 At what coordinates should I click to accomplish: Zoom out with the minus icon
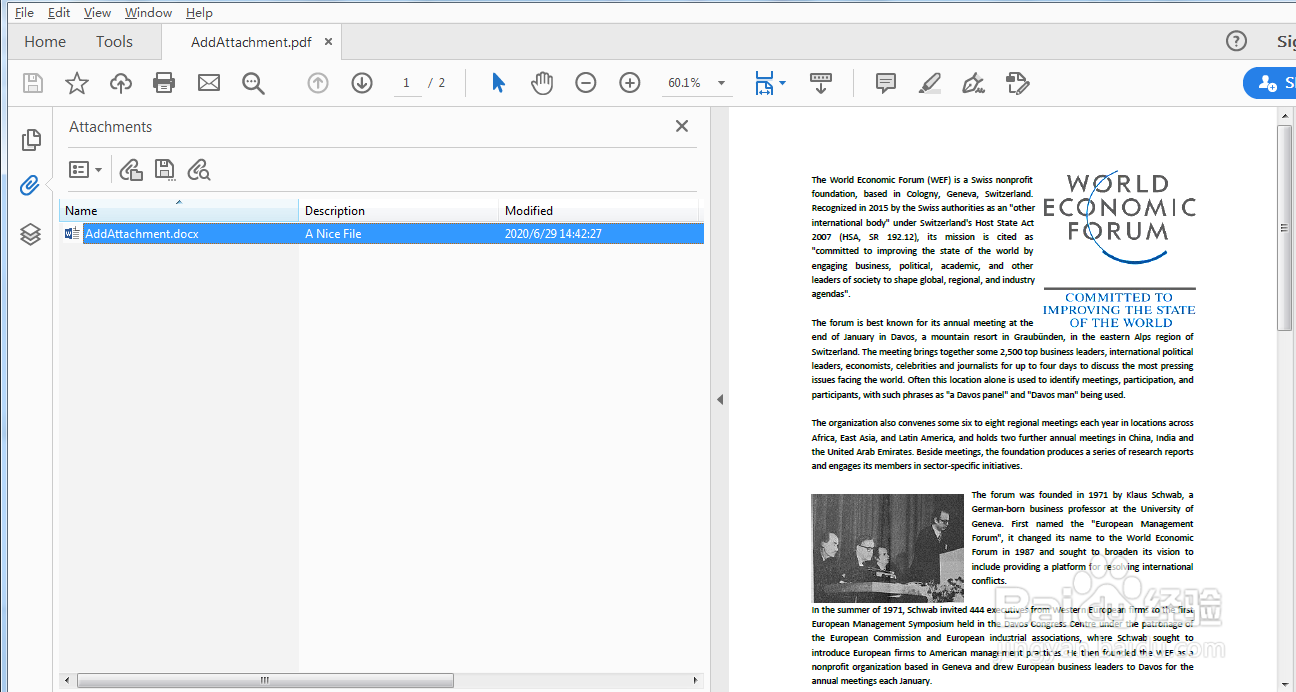pos(586,83)
